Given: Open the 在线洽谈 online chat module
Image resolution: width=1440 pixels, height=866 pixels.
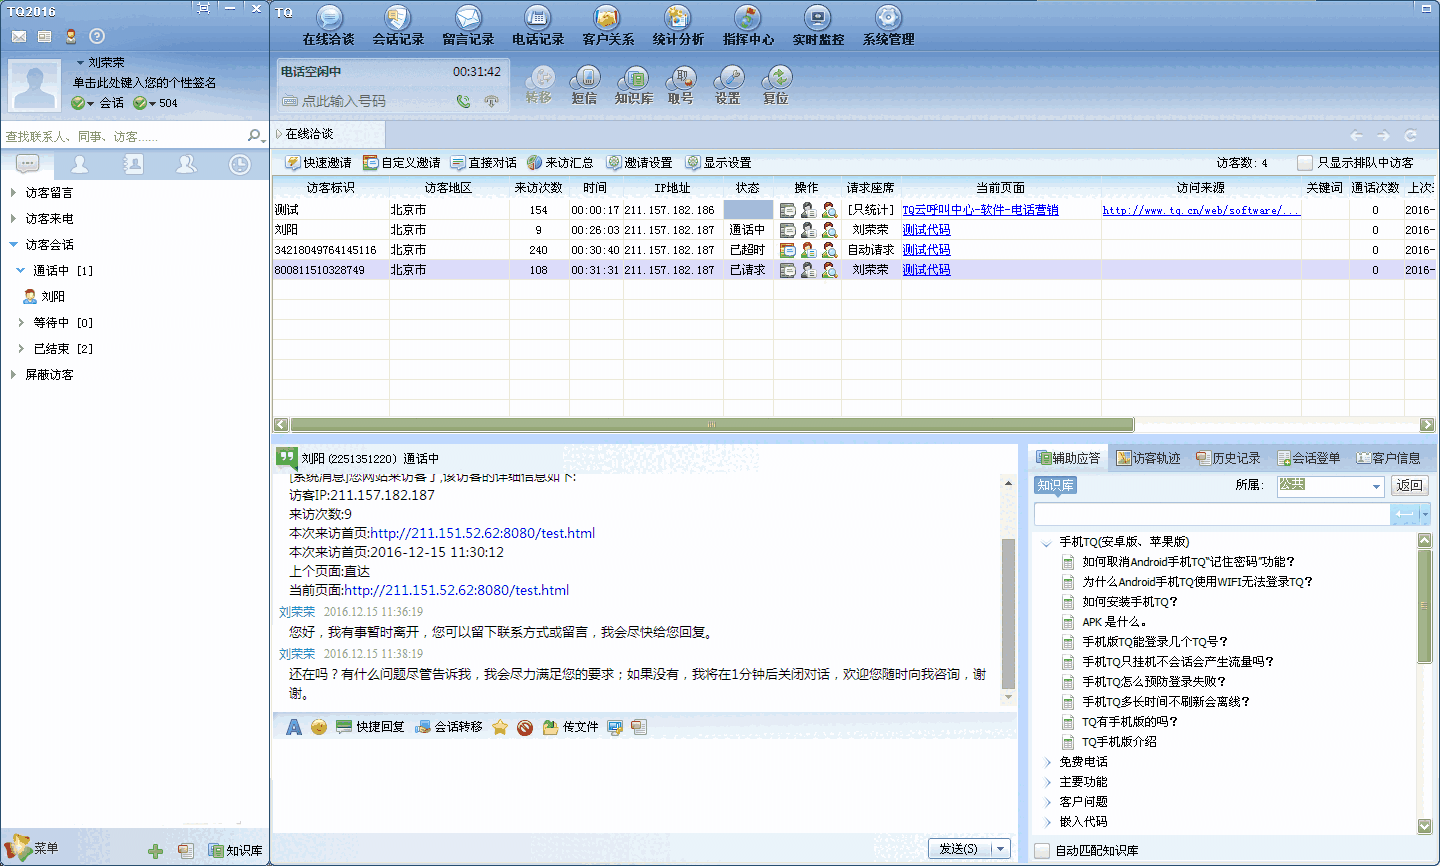Looking at the screenshot, I should click(x=328, y=25).
